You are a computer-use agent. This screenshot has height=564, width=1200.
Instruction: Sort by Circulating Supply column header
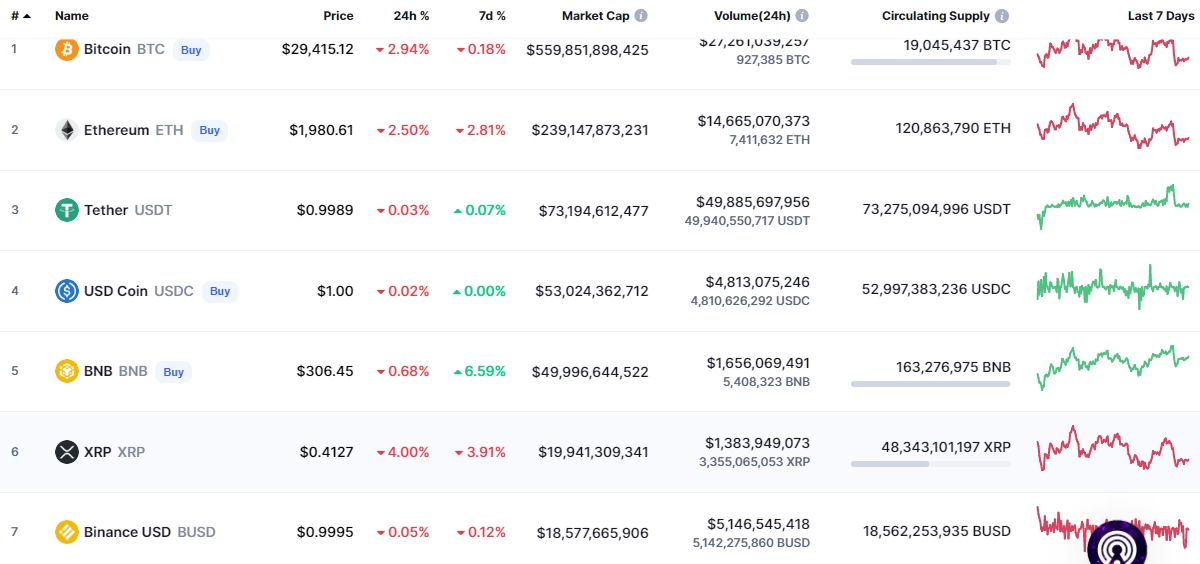[x=936, y=16]
